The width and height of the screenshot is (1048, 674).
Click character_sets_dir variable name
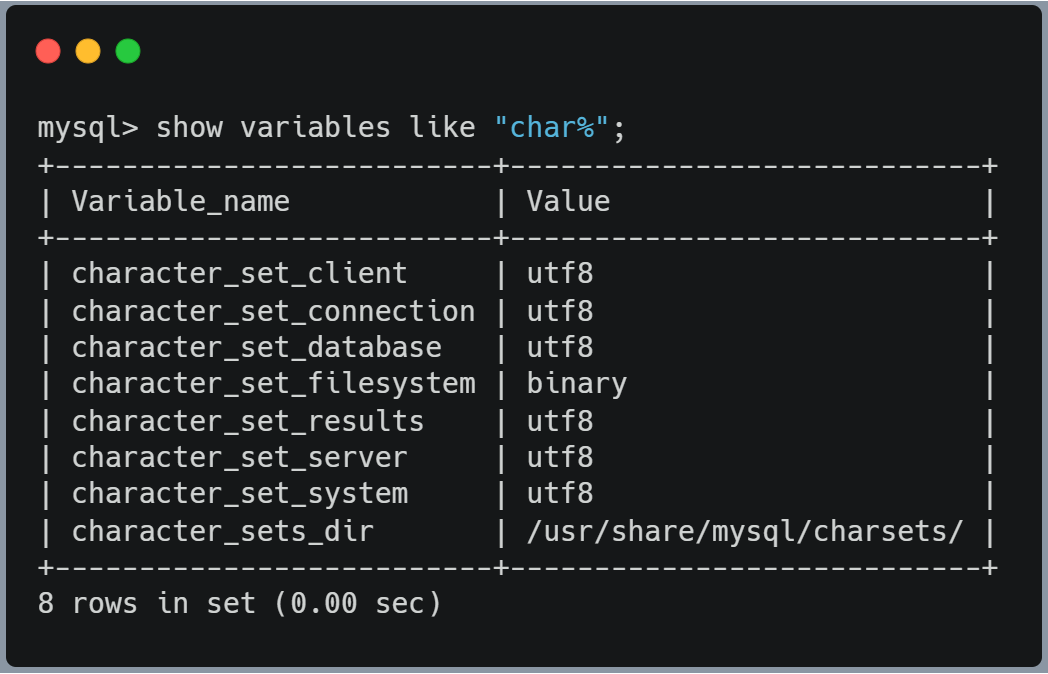[222, 531]
